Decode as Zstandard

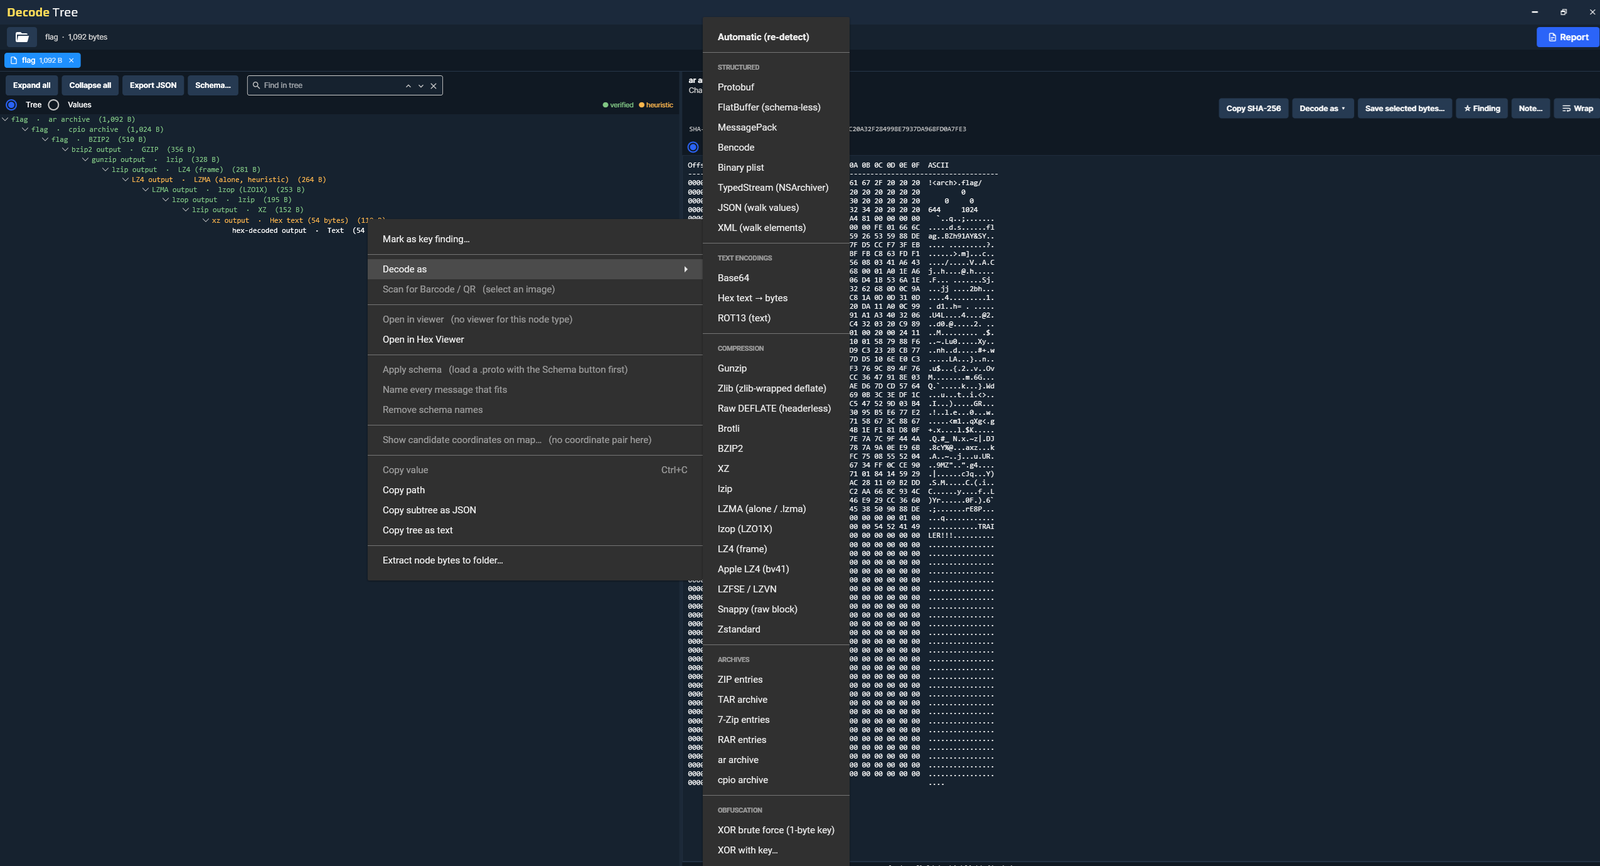click(776, 629)
